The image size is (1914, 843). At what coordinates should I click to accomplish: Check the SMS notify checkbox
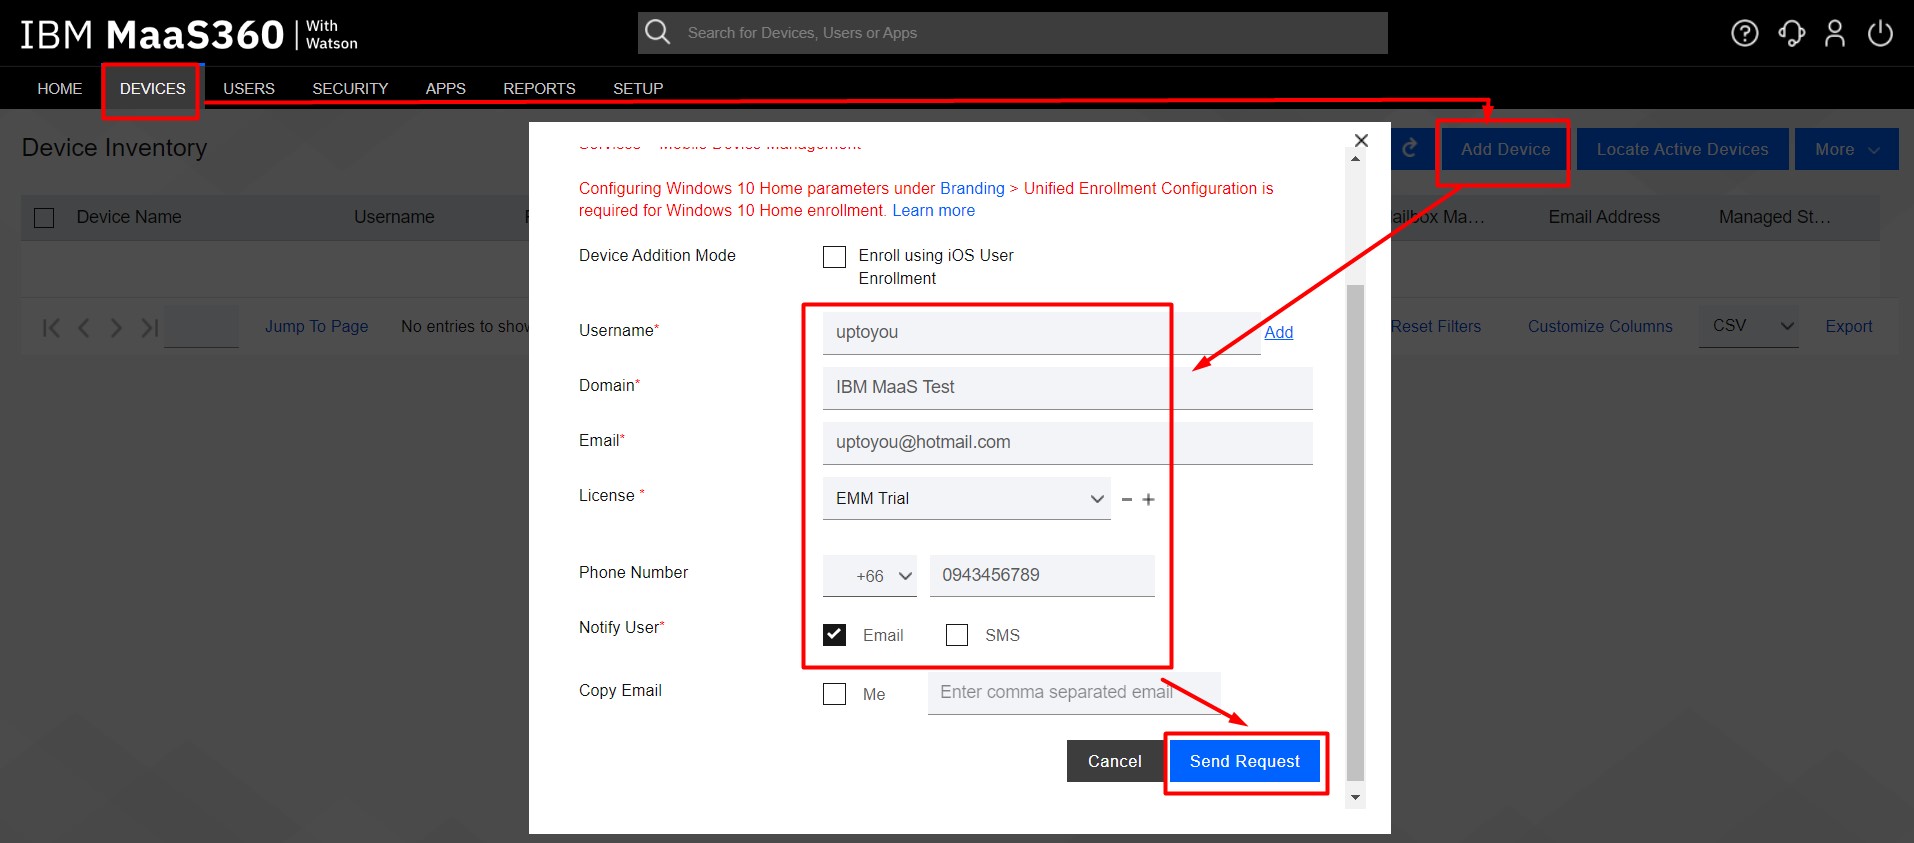[957, 635]
